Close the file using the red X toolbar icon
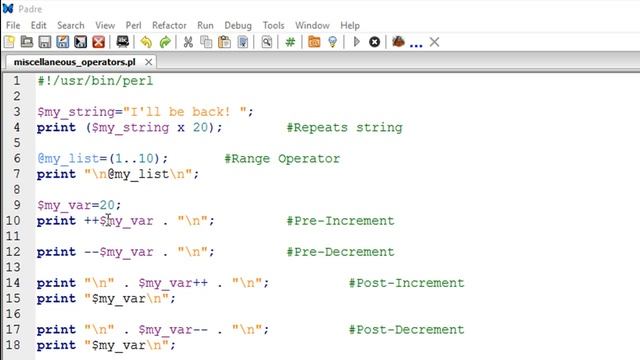 pyautogui.click(x=98, y=42)
